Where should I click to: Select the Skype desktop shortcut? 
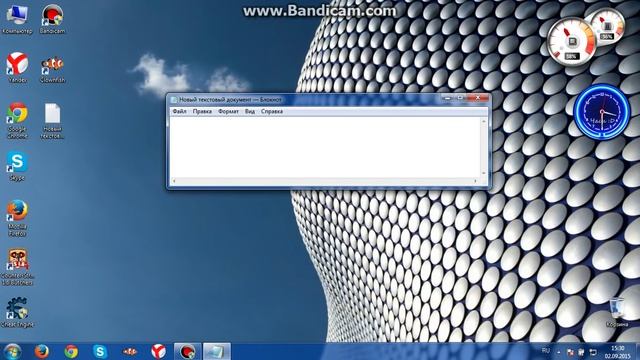17,167
